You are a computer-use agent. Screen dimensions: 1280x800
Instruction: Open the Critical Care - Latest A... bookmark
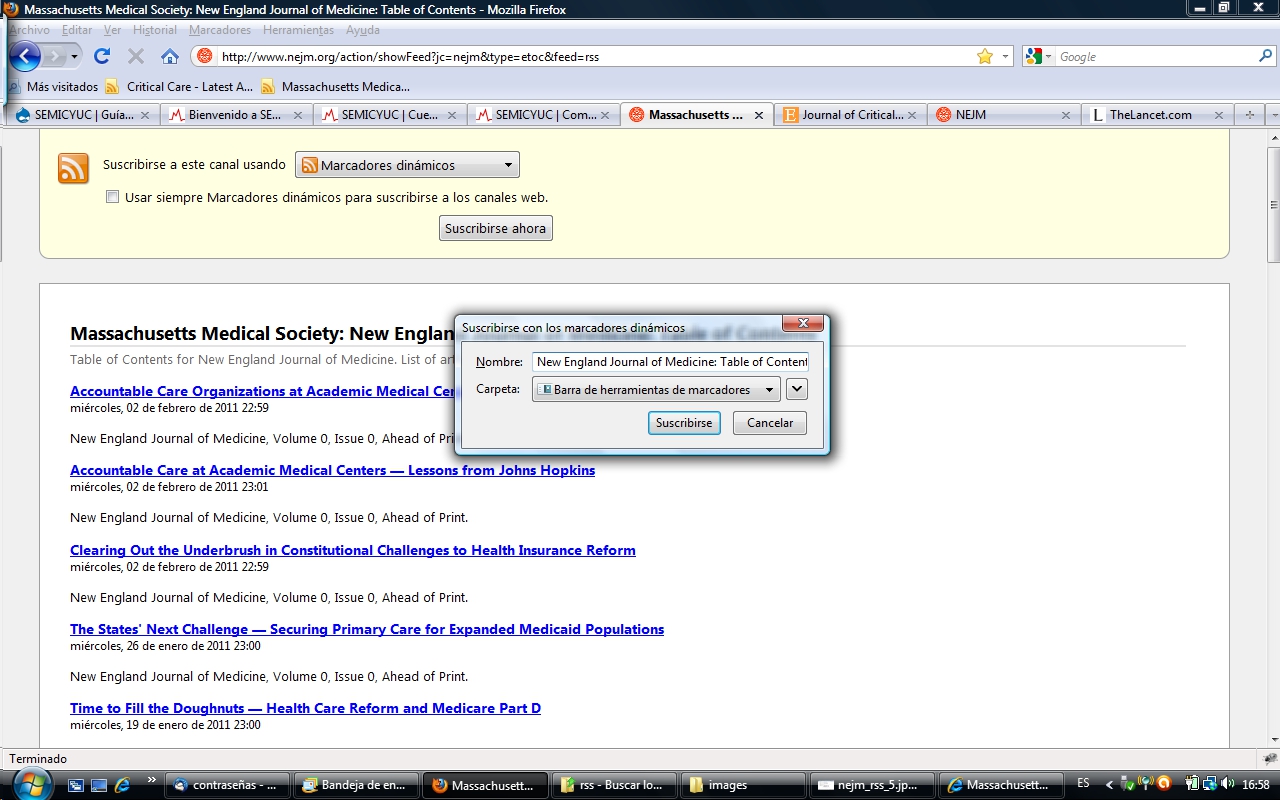point(180,87)
